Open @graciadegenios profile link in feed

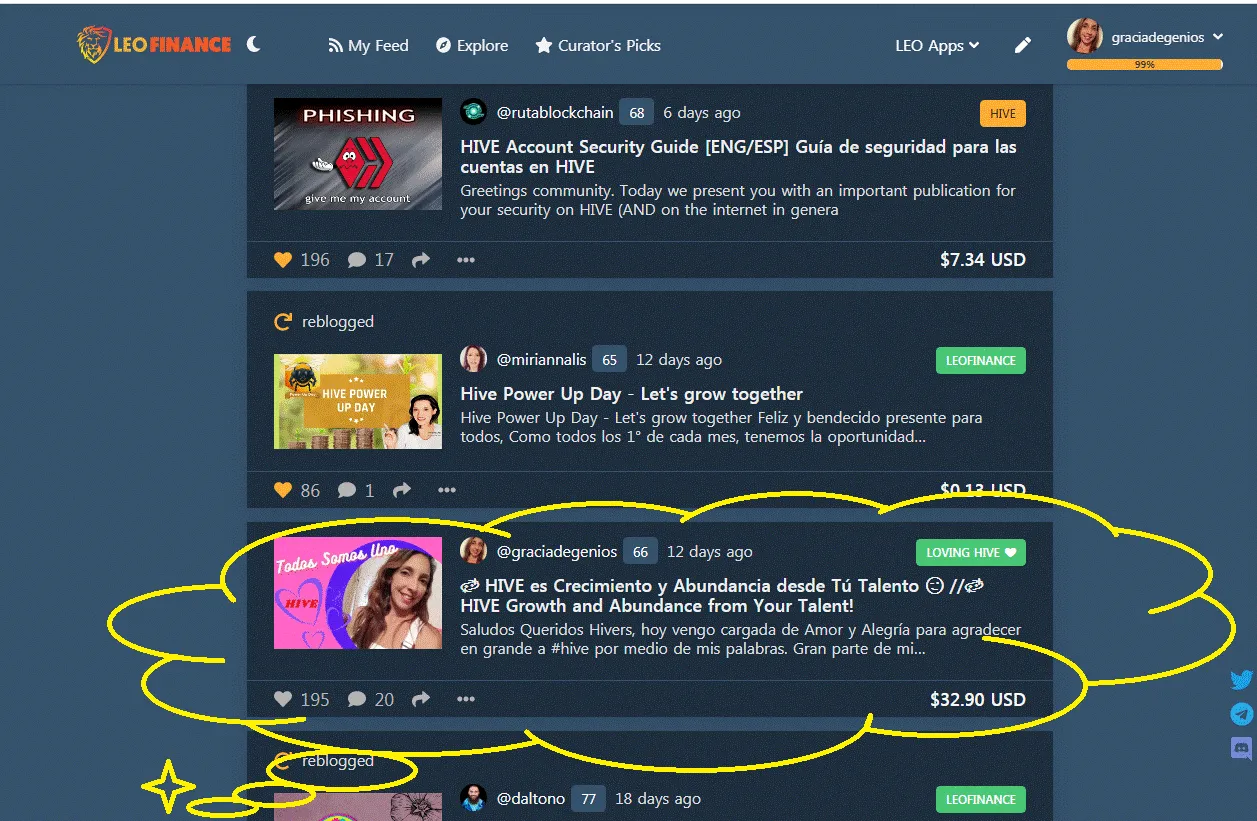pos(557,552)
